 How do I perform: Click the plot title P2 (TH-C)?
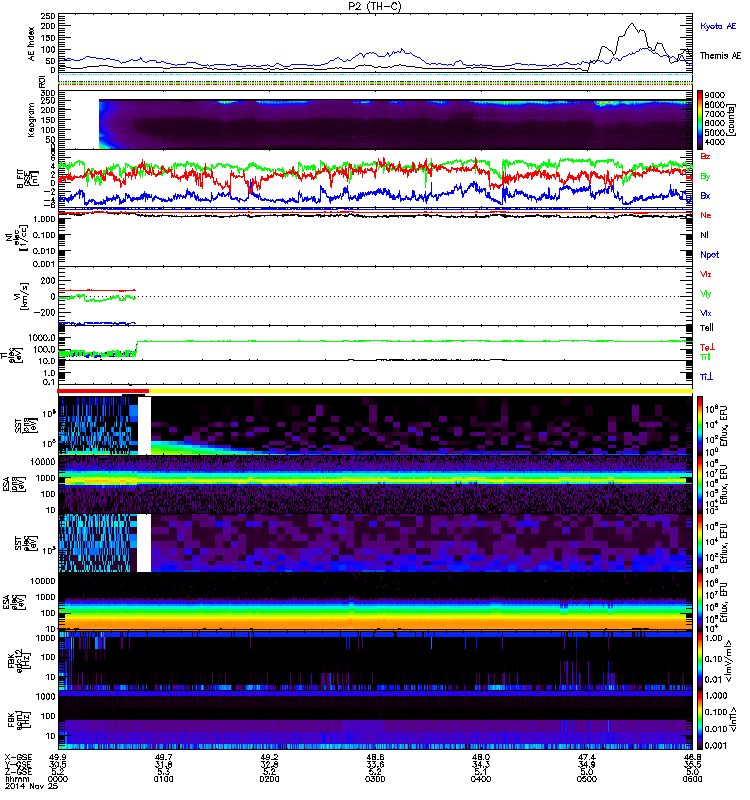[x=374, y=6]
